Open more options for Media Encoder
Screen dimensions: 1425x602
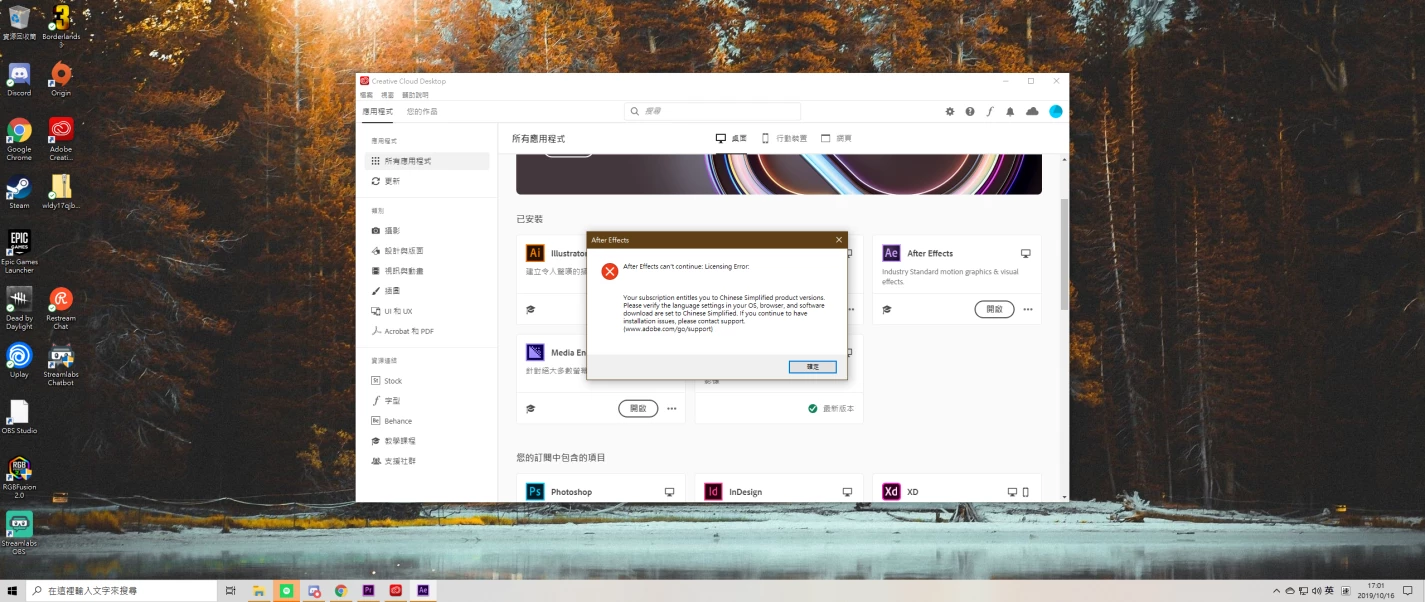tap(672, 409)
